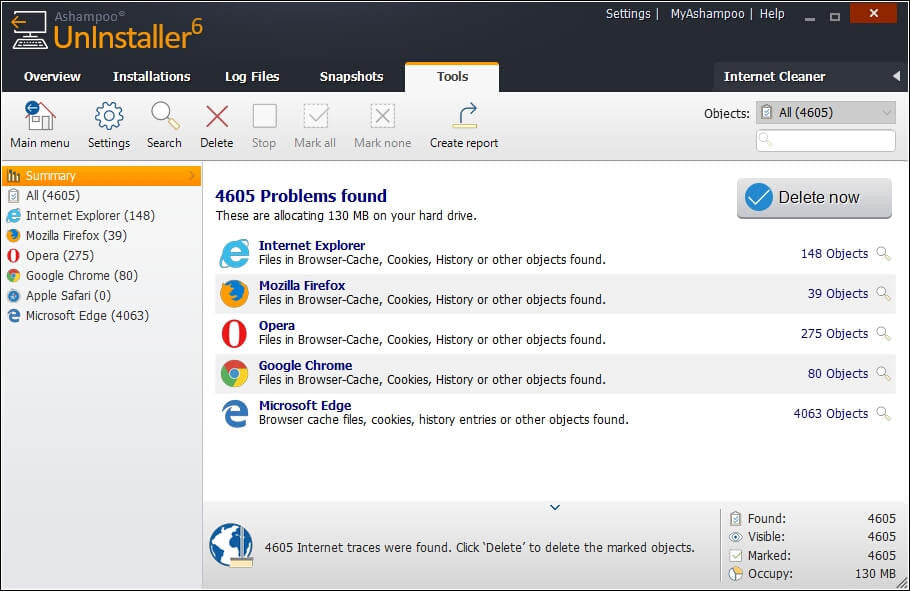The image size is (910, 591).
Task: Switch to the Snapshots tab
Action: coord(351,77)
